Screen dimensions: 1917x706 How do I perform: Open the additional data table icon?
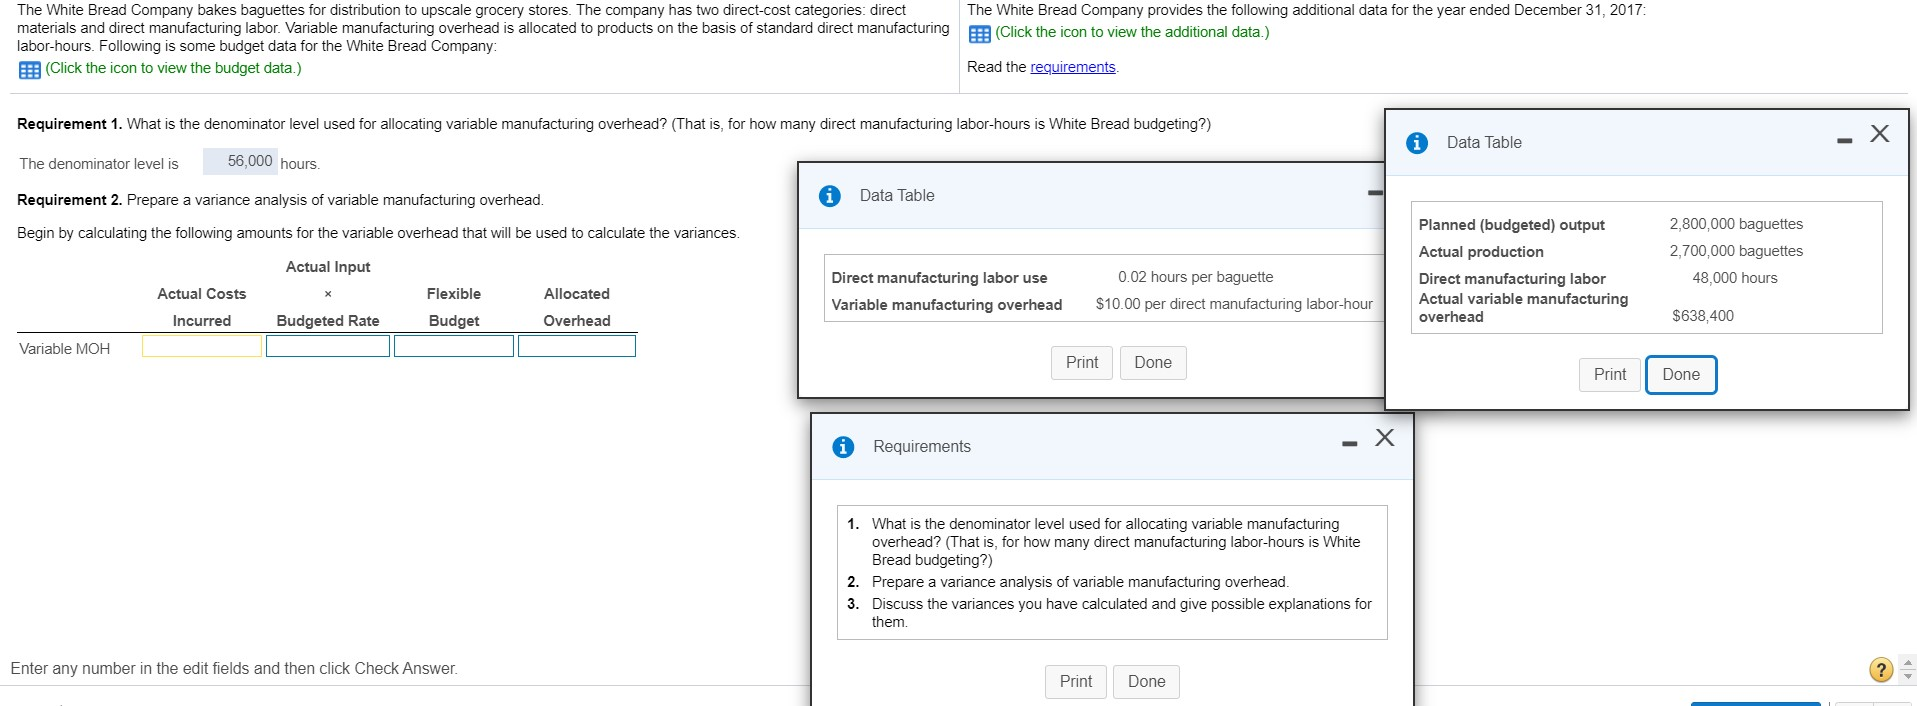click(x=979, y=33)
